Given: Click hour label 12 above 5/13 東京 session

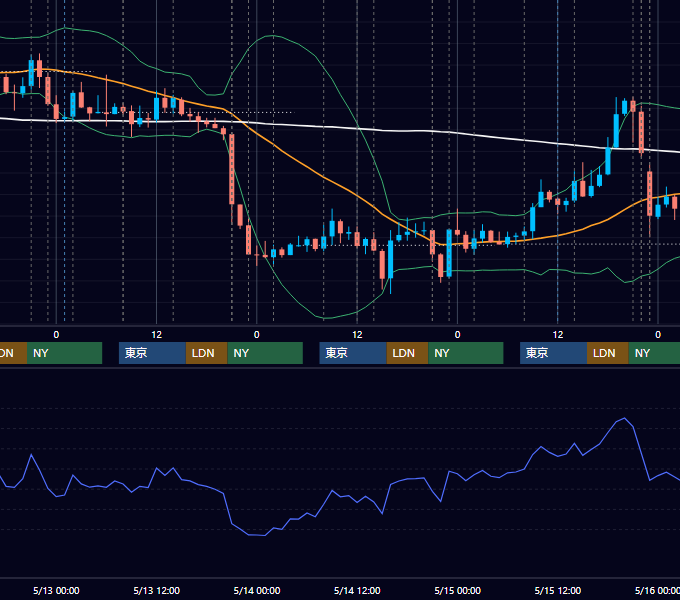Looking at the screenshot, I should click(x=157, y=335).
